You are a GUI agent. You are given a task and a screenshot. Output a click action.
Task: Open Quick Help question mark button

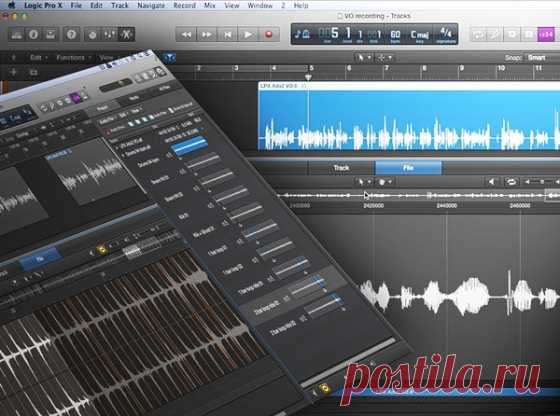click(71, 35)
